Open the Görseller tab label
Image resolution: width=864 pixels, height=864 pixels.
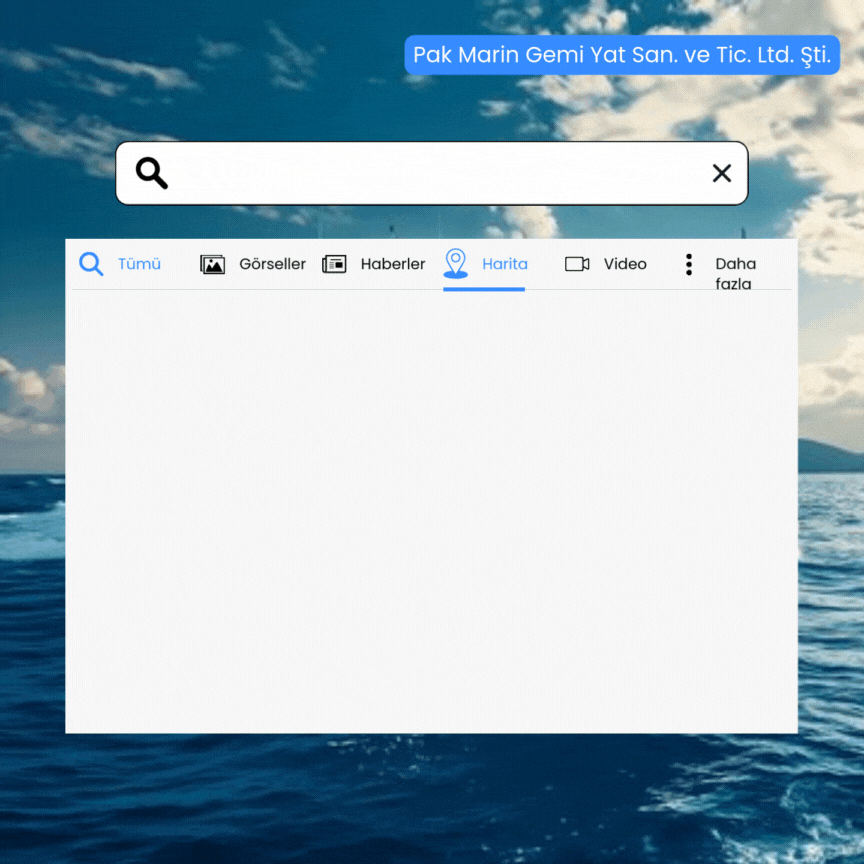click(x=272, y=264)
